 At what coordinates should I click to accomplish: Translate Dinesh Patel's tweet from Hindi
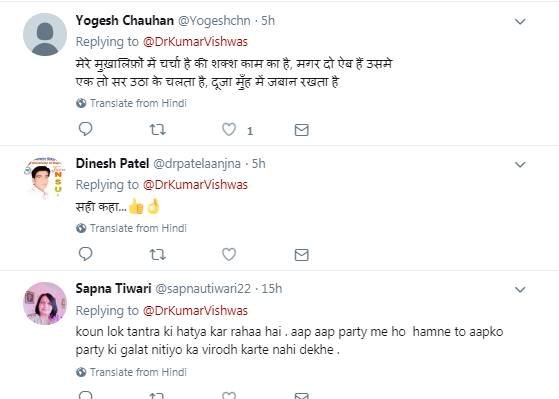131,228
